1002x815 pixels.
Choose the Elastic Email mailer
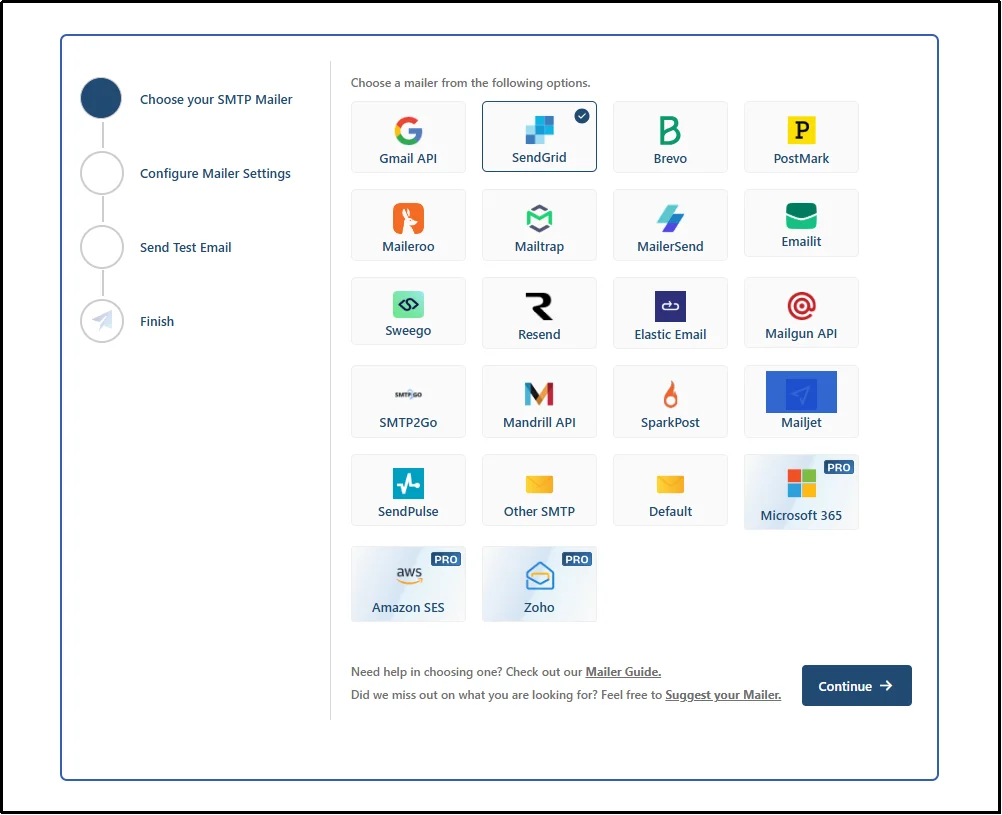click(670, 313)
